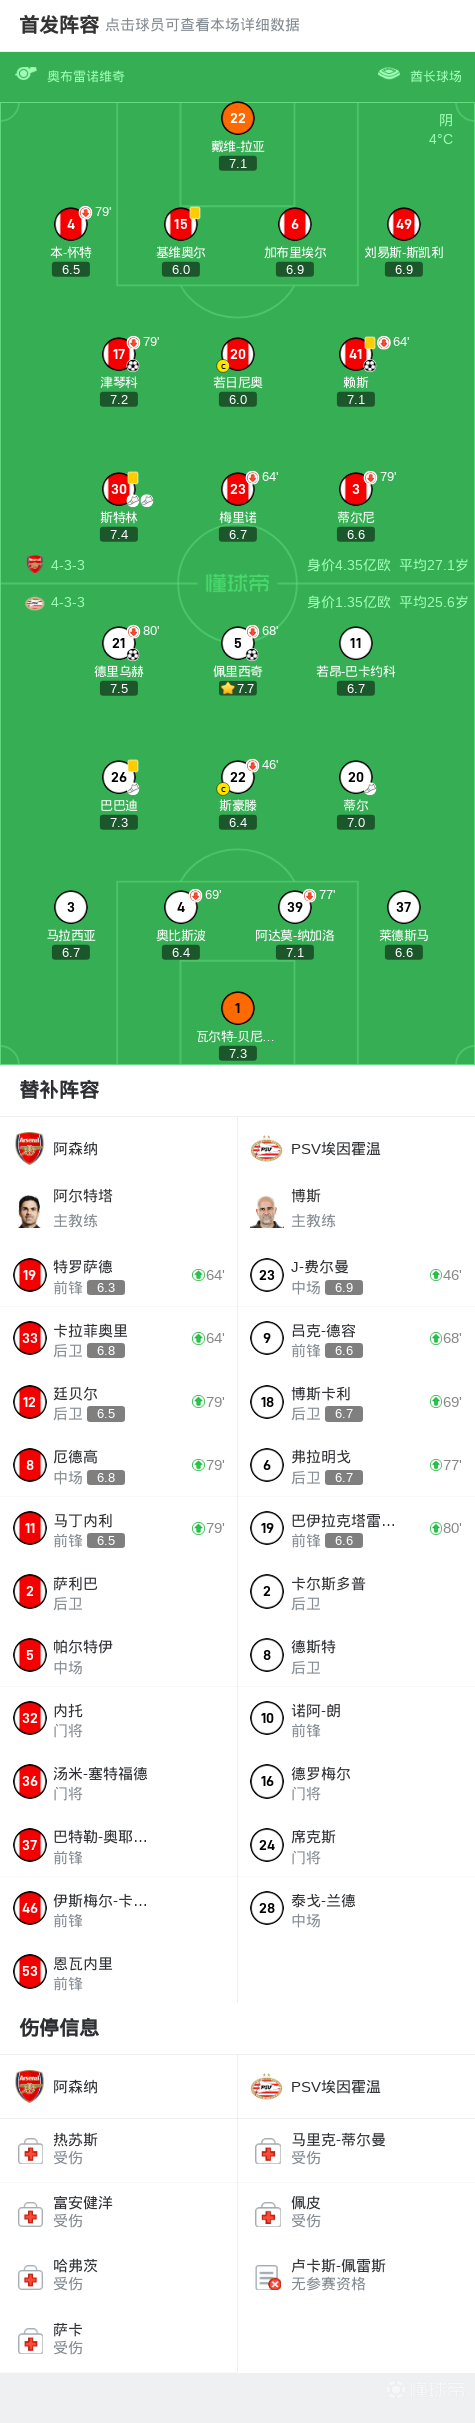Tap 阿达莫-纳加洛 number 39 badge

click(295, 907)
